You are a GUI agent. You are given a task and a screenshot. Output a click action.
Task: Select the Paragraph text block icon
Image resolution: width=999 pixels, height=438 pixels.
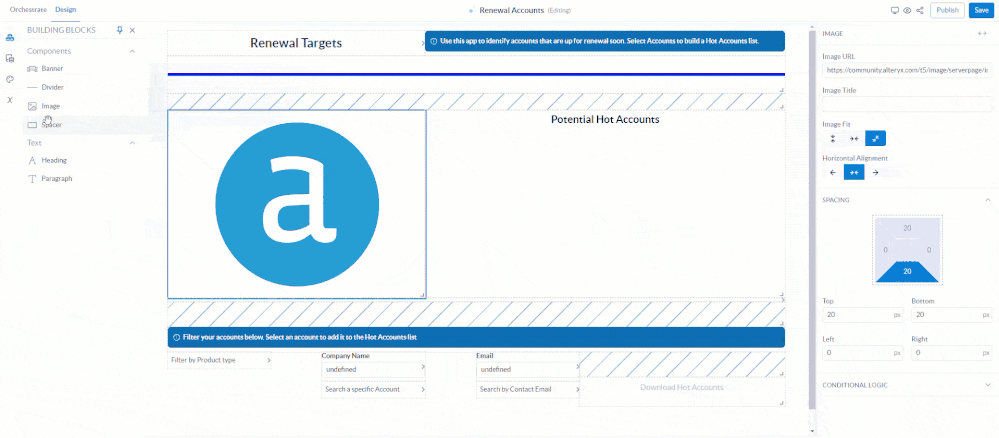coord(32,179)
